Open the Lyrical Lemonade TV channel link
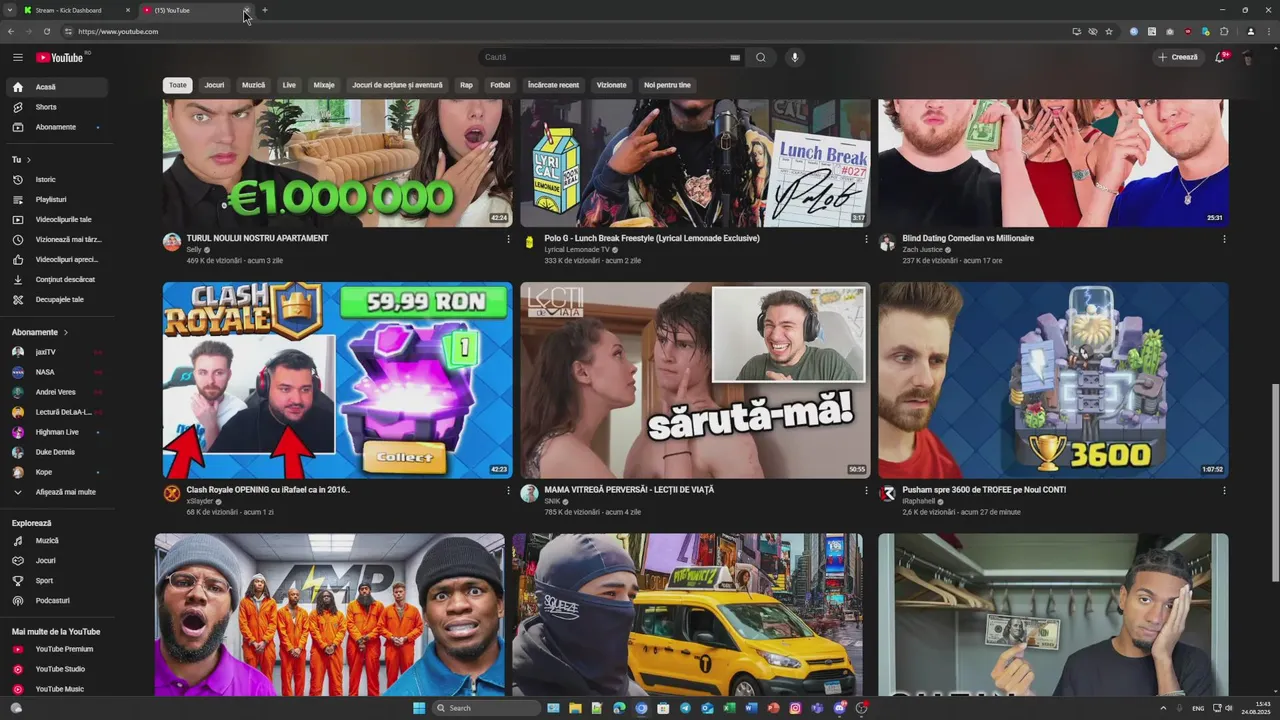1280x720 pixels. point(576,250)
